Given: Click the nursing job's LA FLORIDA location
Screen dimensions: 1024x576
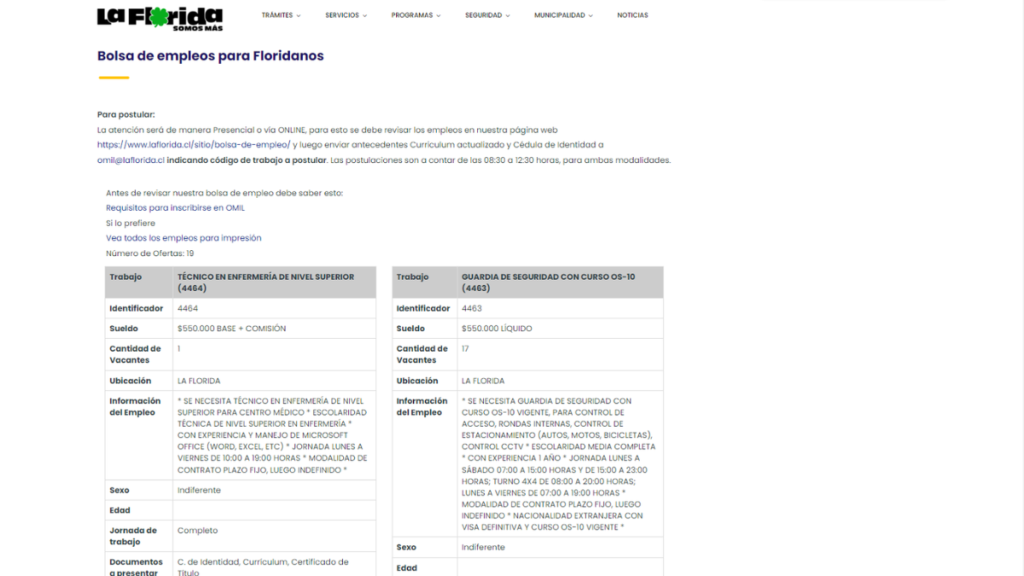Looking at the screenshot, I should pyautogui.click(x=199, y=381).
